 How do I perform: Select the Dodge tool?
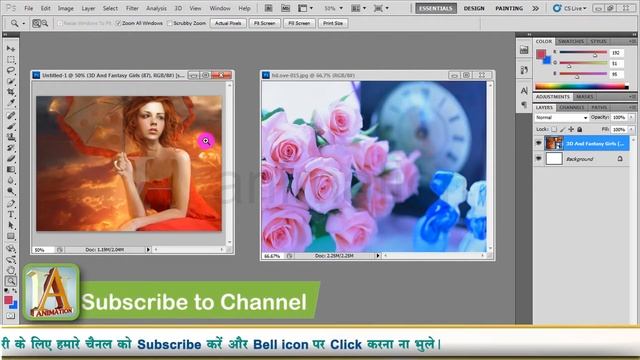(x=11, y=191)
